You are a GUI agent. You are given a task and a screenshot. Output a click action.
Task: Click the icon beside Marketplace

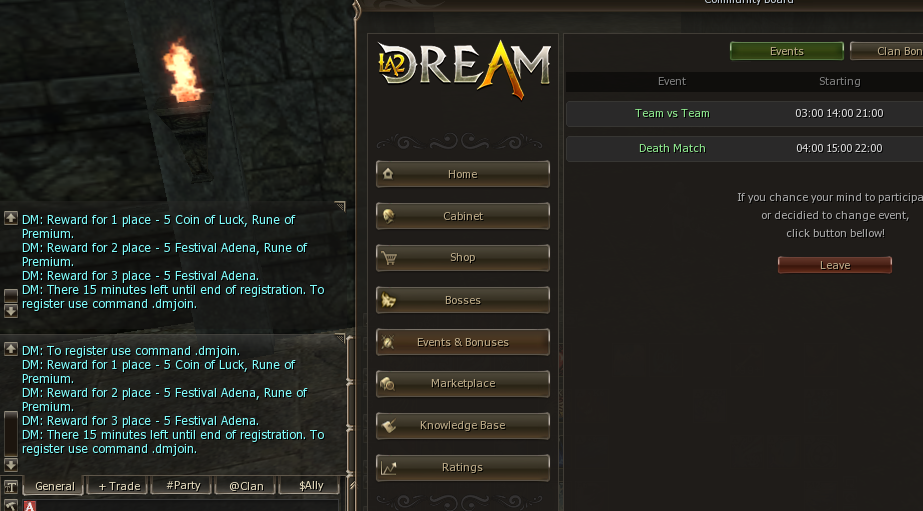387,384
